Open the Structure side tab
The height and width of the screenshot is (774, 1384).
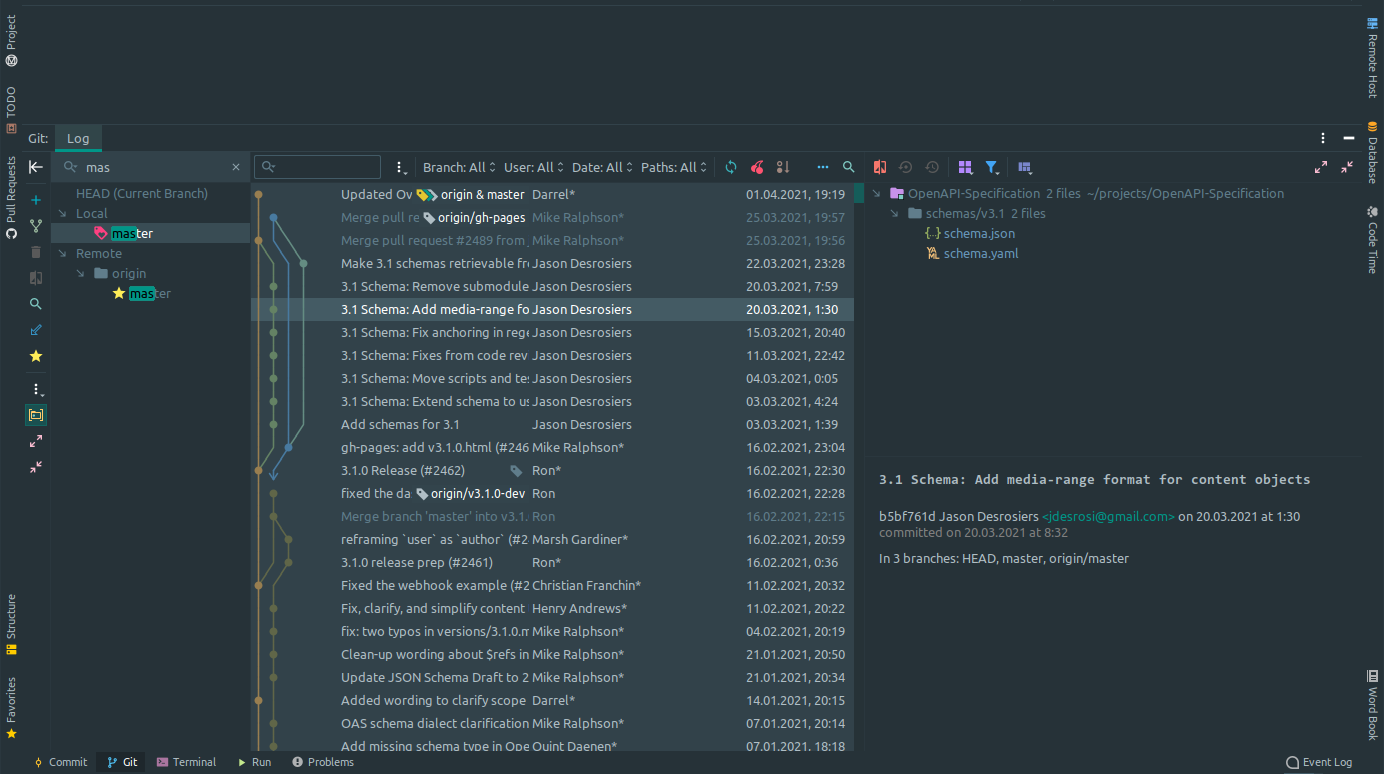click(x=11, y=624)
